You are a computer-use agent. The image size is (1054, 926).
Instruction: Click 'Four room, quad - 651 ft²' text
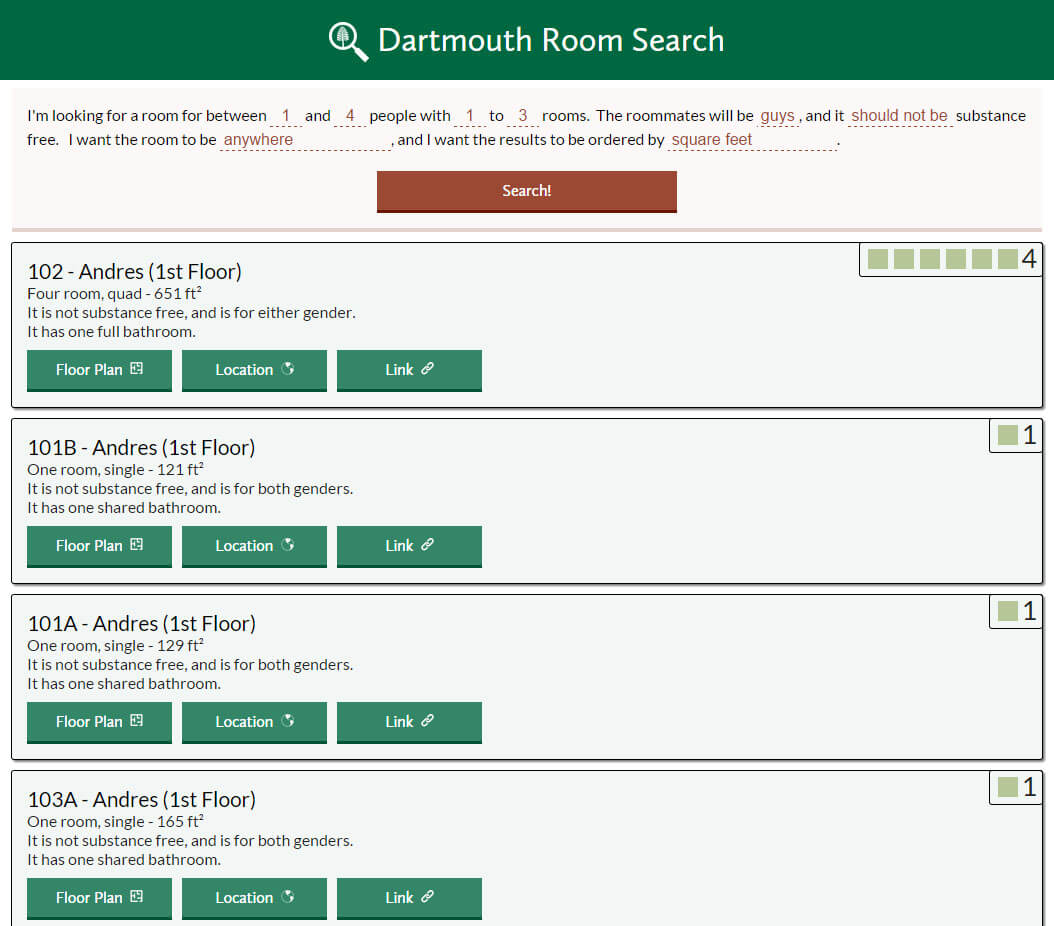click(x=114, y=294)
